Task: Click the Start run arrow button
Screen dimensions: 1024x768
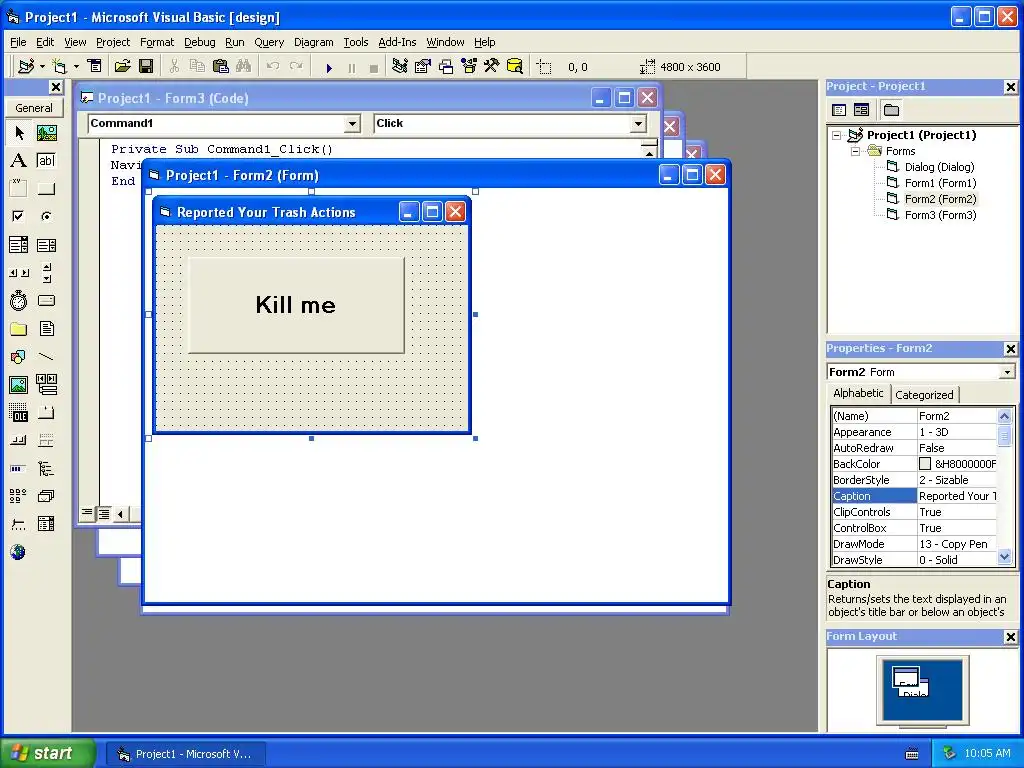Action: click(329, 67)
